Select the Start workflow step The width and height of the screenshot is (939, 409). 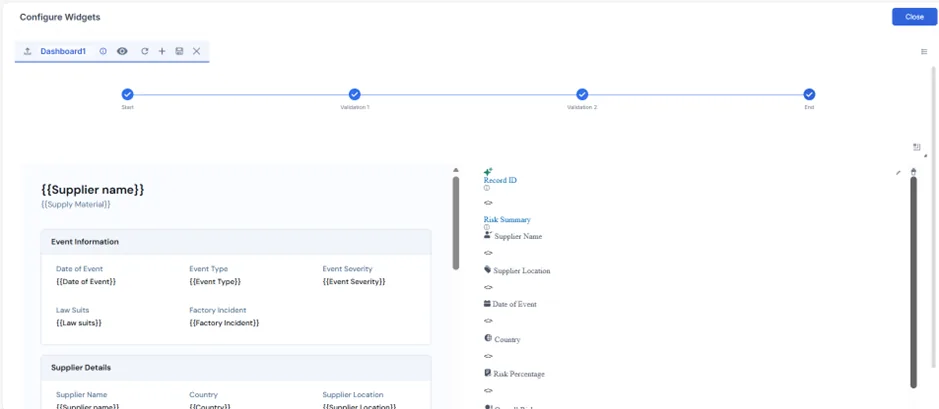click(127, 95)
